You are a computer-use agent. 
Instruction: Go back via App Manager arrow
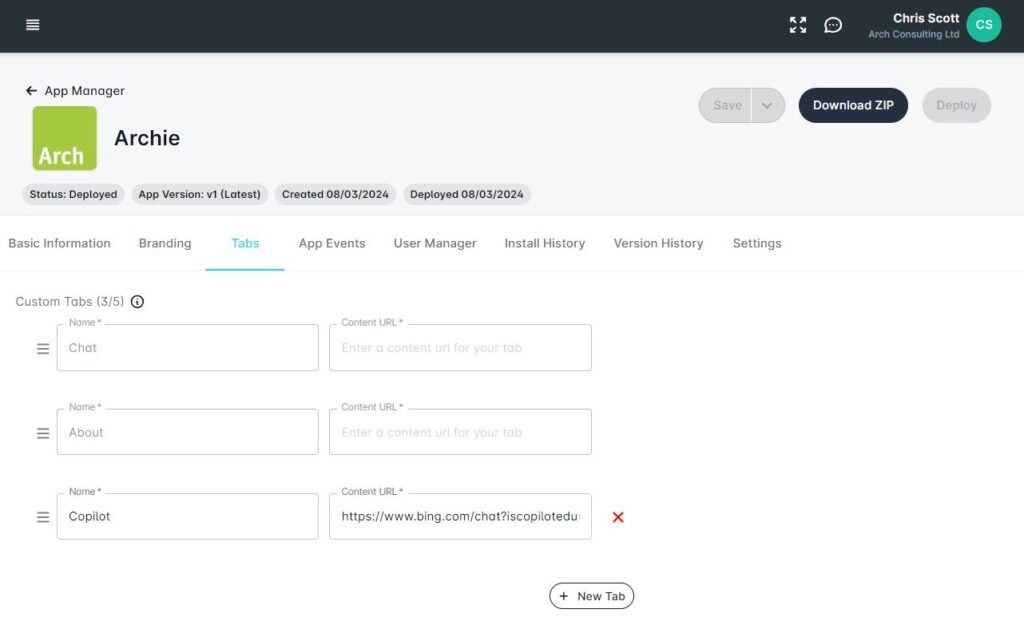coord(31,91)
